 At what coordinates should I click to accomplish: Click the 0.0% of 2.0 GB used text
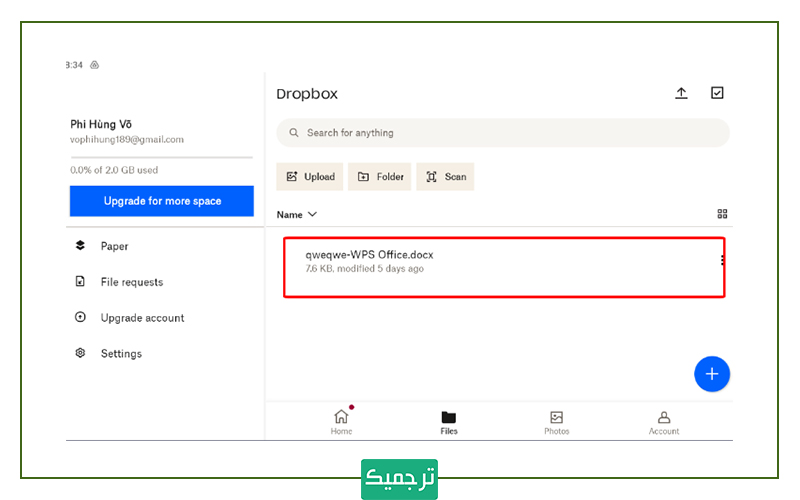114,170
